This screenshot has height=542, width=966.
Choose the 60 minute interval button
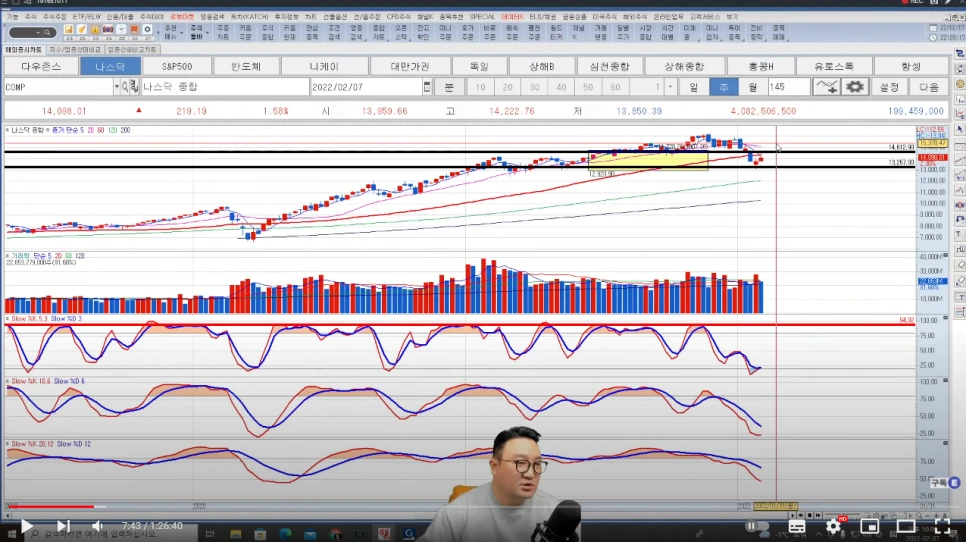coord(615,87)
